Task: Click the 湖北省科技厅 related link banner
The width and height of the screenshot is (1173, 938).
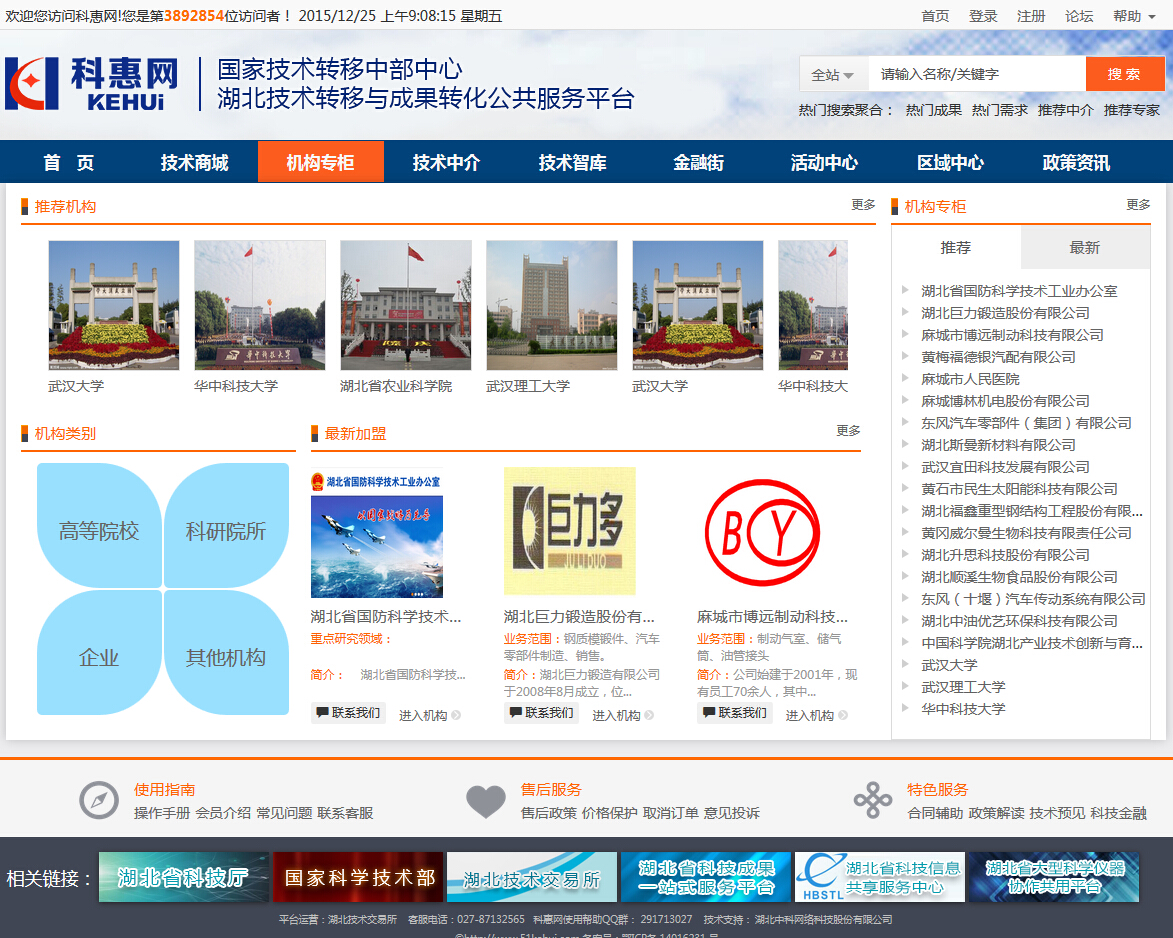Action: click(x=183, y=877)
